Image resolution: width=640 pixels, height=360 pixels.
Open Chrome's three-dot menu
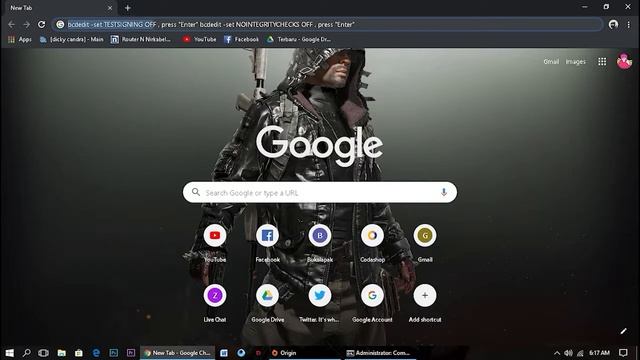pos(629,24)
